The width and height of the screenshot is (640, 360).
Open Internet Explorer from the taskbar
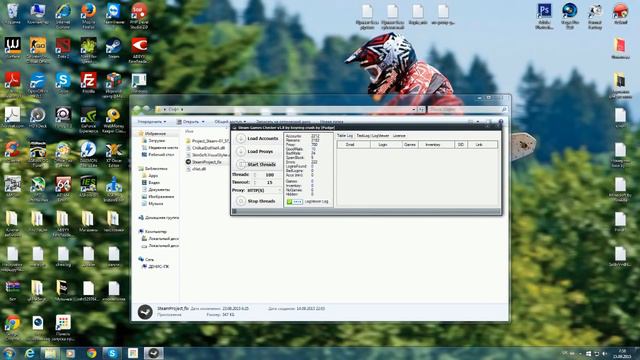click(x=29, y=353)
